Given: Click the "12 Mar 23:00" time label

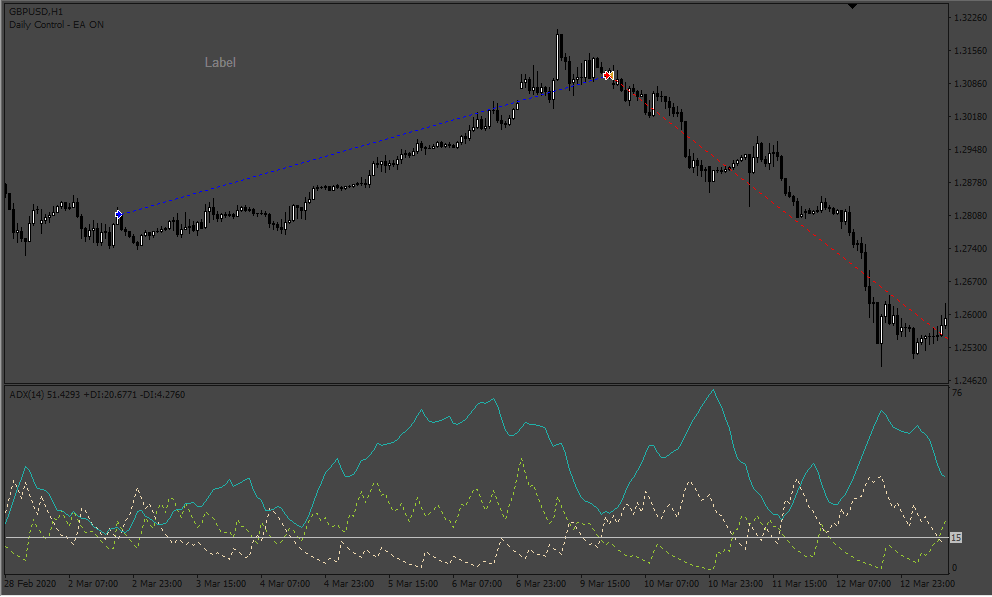Looking at the screenshot, I should coord(927,584).
